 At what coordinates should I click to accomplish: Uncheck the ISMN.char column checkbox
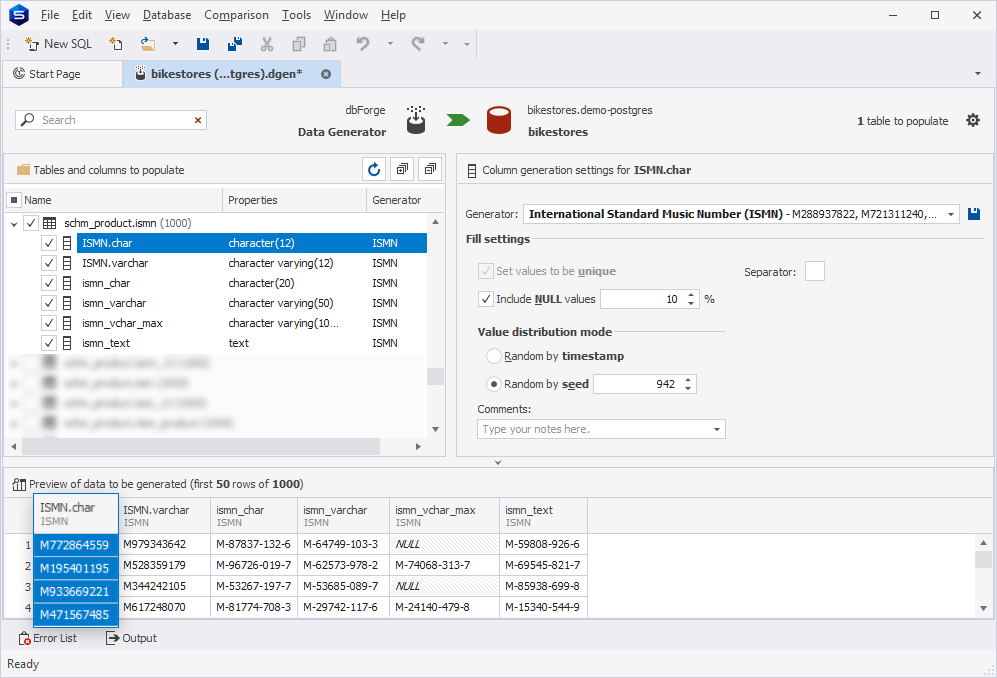click(x=49, y=243)
